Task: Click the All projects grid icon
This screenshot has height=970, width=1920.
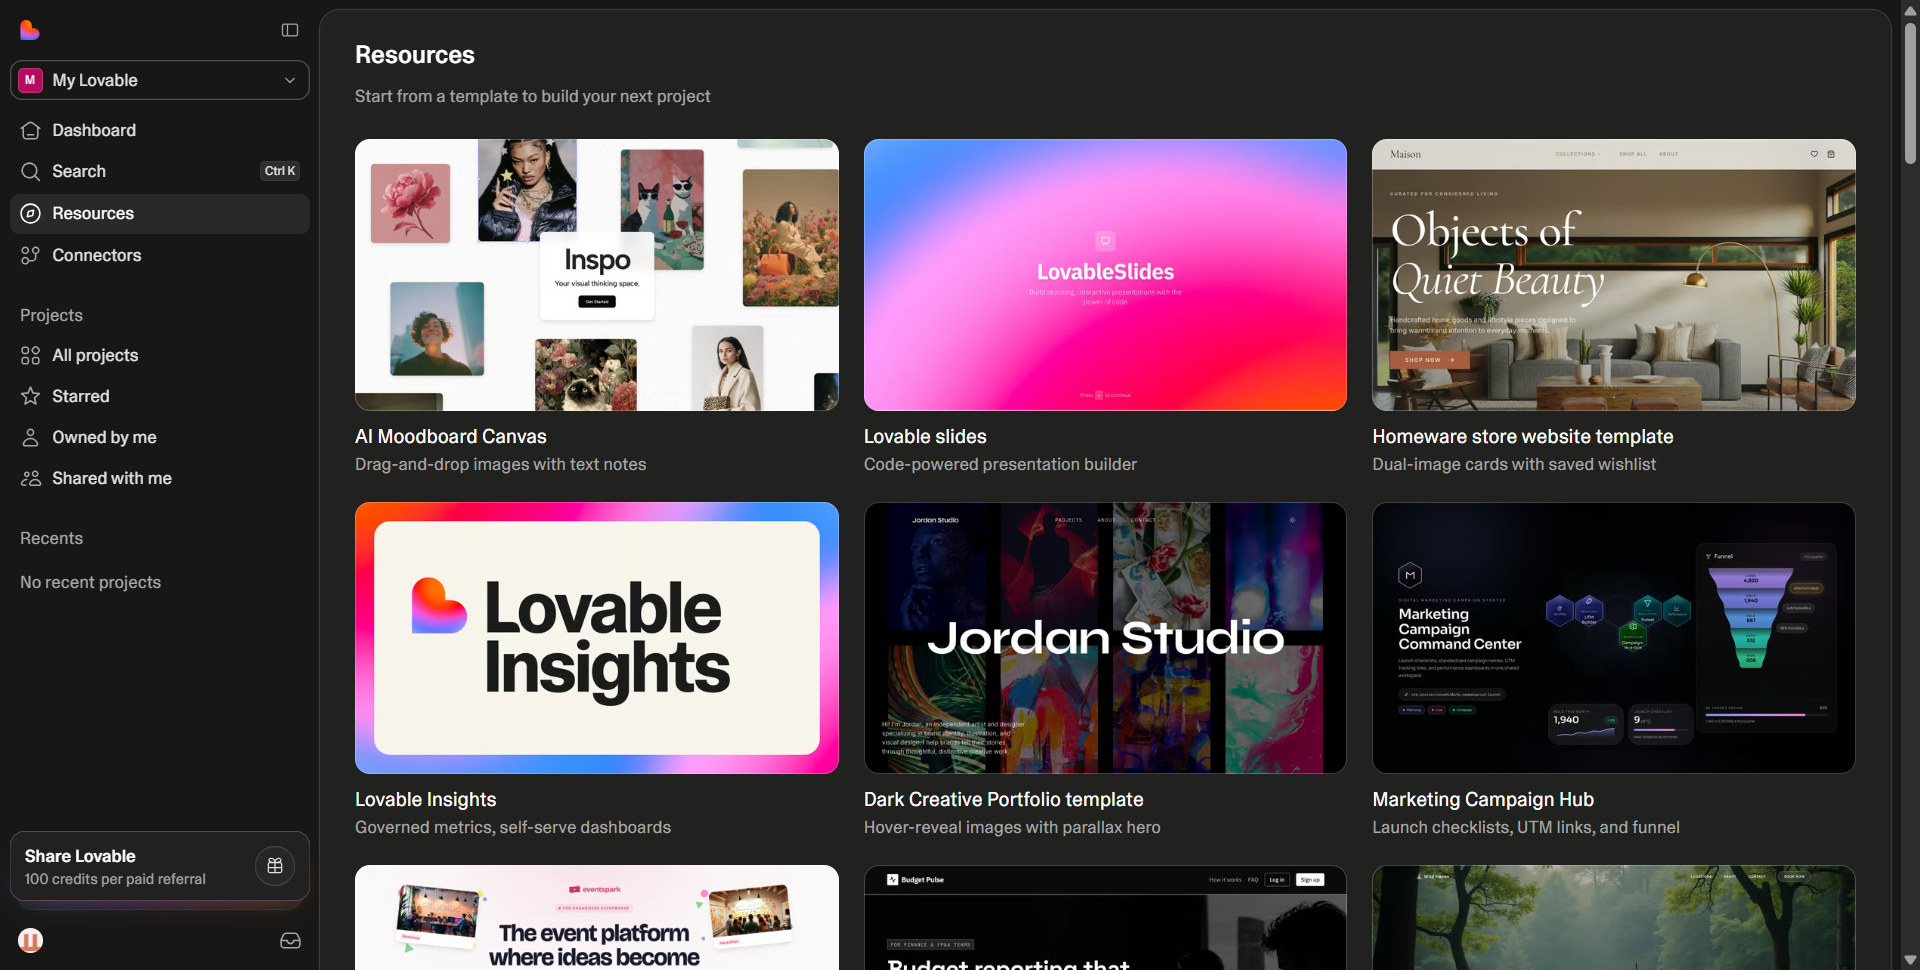Action: 31,355
